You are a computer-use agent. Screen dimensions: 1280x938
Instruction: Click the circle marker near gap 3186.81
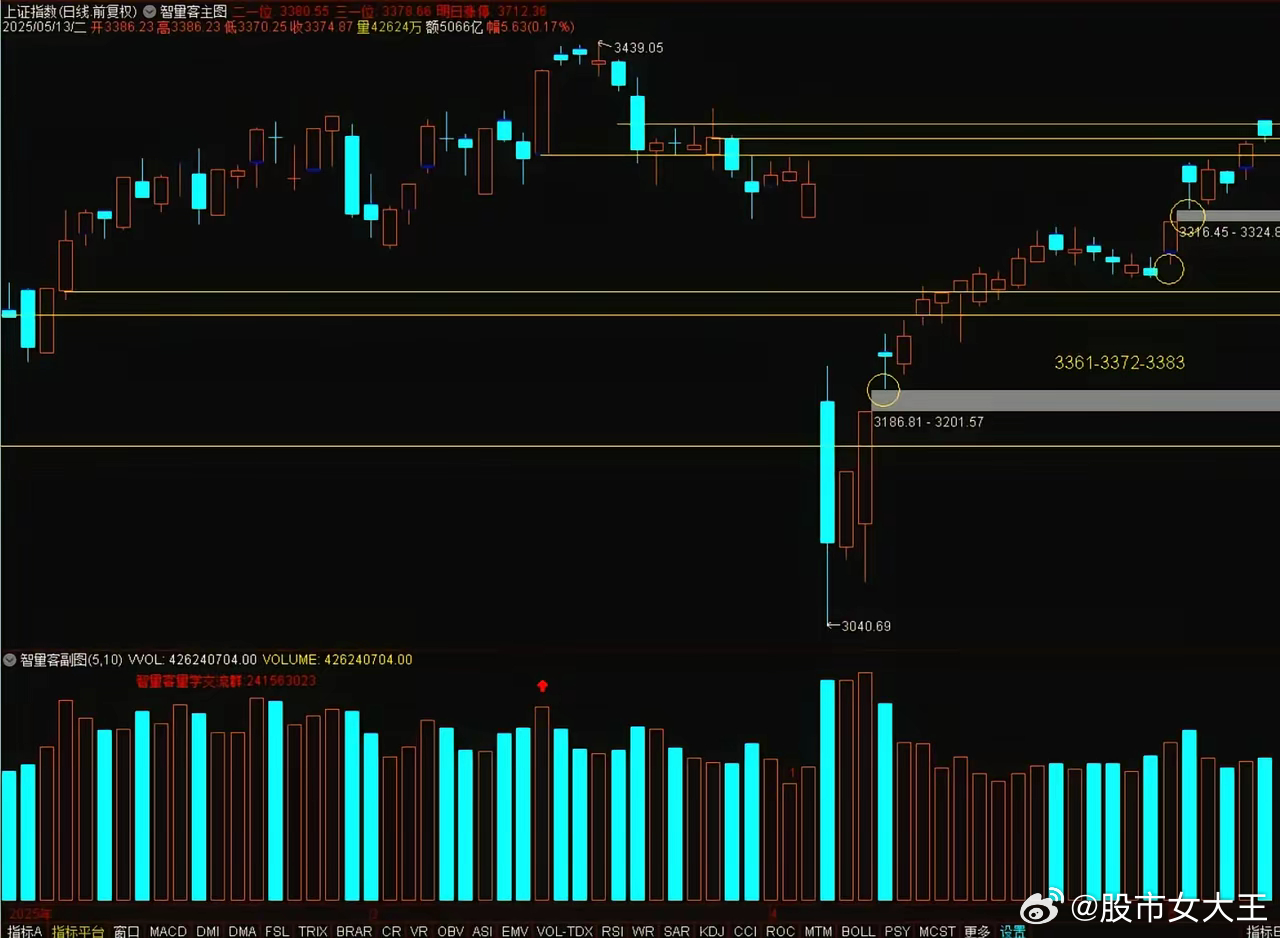click(884, 389)
